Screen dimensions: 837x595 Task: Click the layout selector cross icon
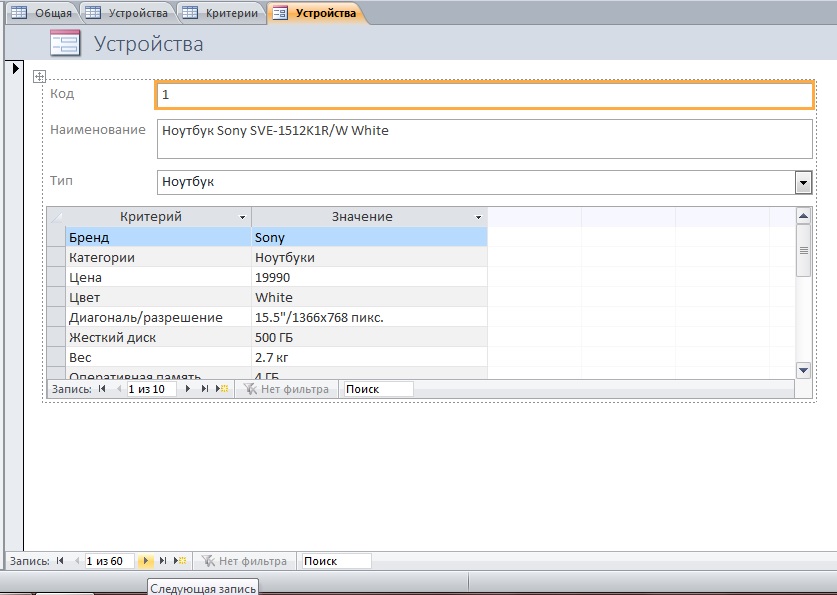point(39,76)
